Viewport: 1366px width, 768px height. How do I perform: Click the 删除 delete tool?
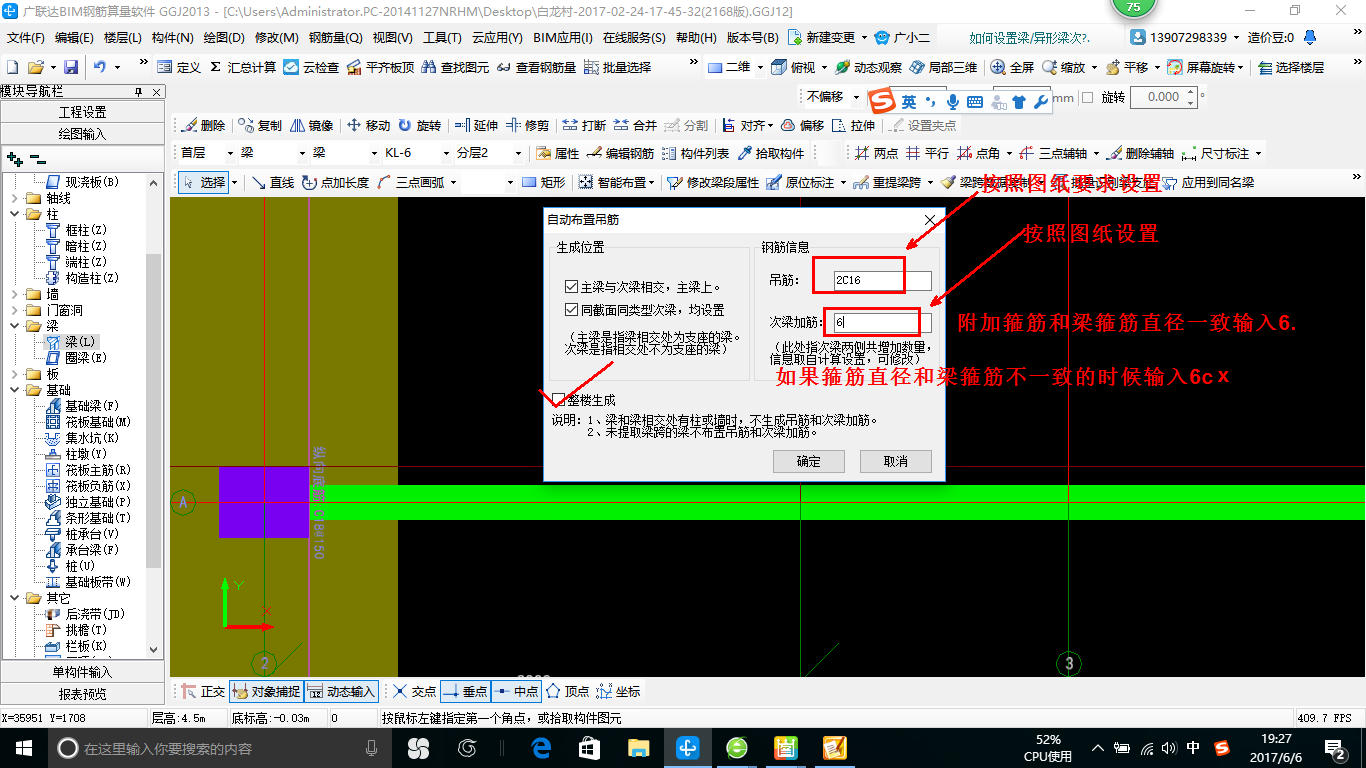[x=204, y=125]
